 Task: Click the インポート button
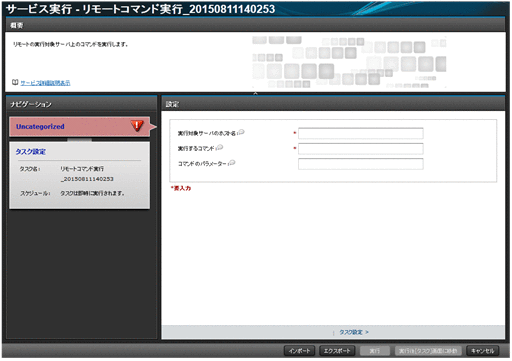click(x=299, y=351)
